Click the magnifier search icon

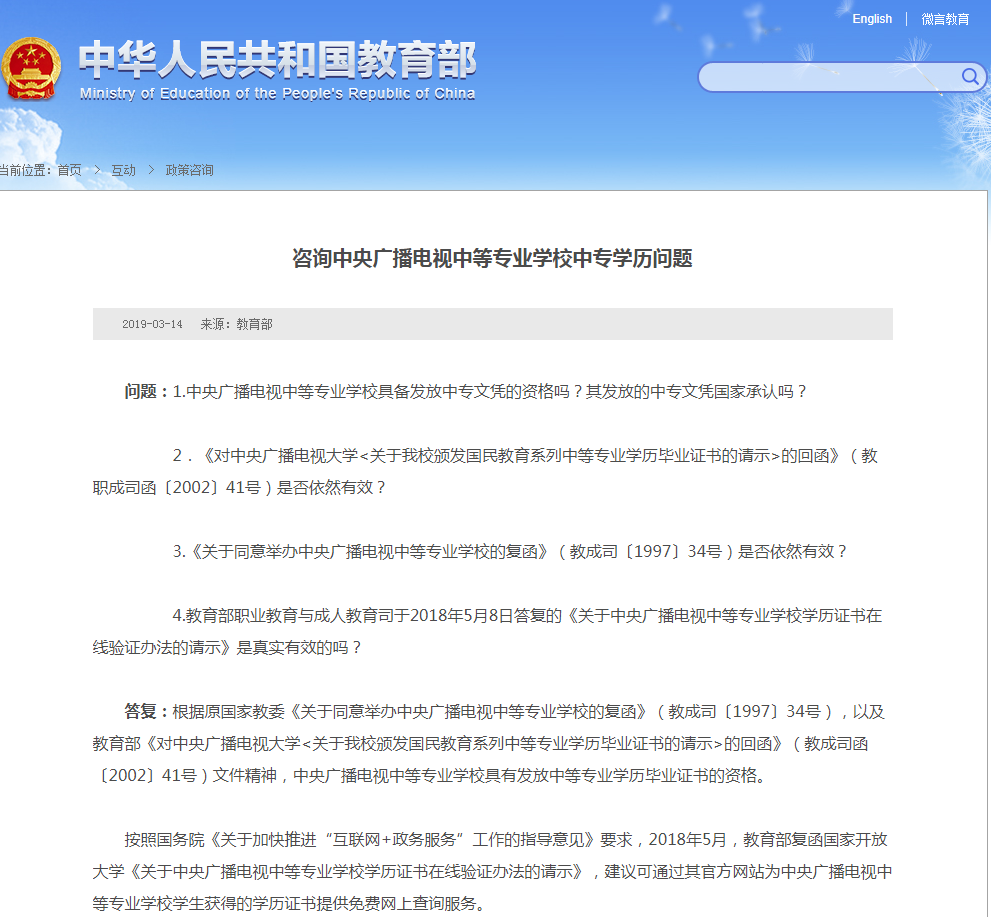970,77
